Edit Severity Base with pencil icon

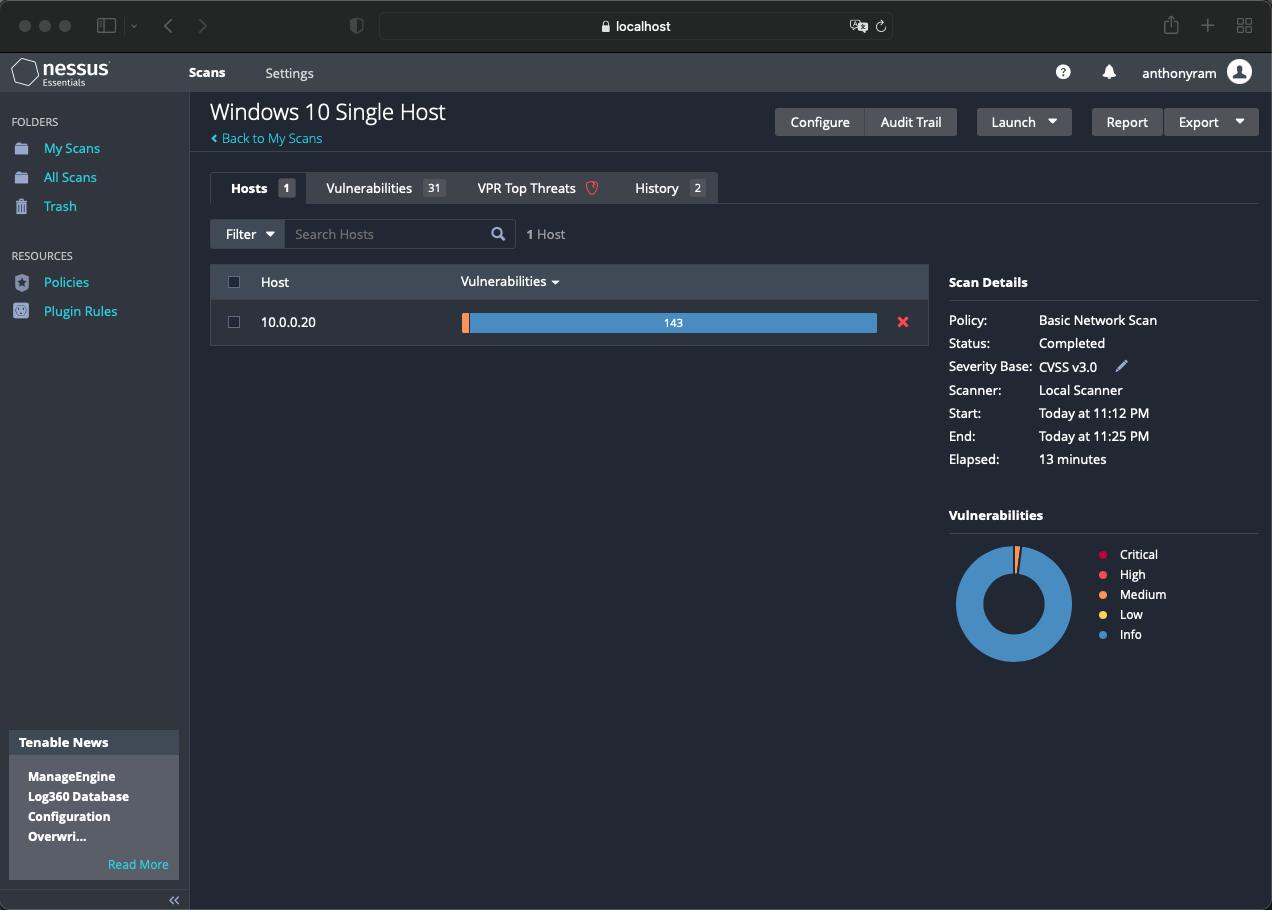click(1121, 366)
